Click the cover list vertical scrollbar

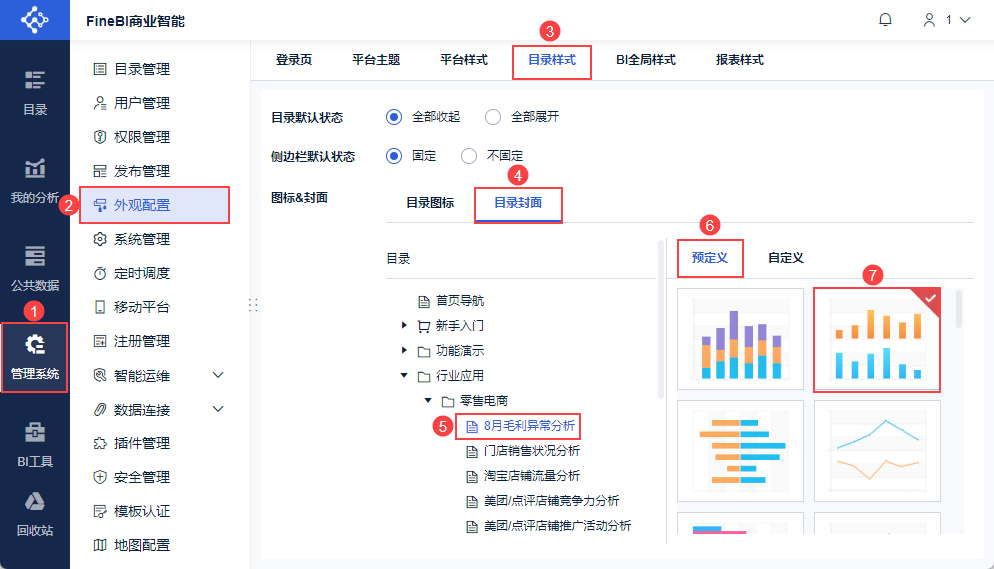click(x=958, y=309)
